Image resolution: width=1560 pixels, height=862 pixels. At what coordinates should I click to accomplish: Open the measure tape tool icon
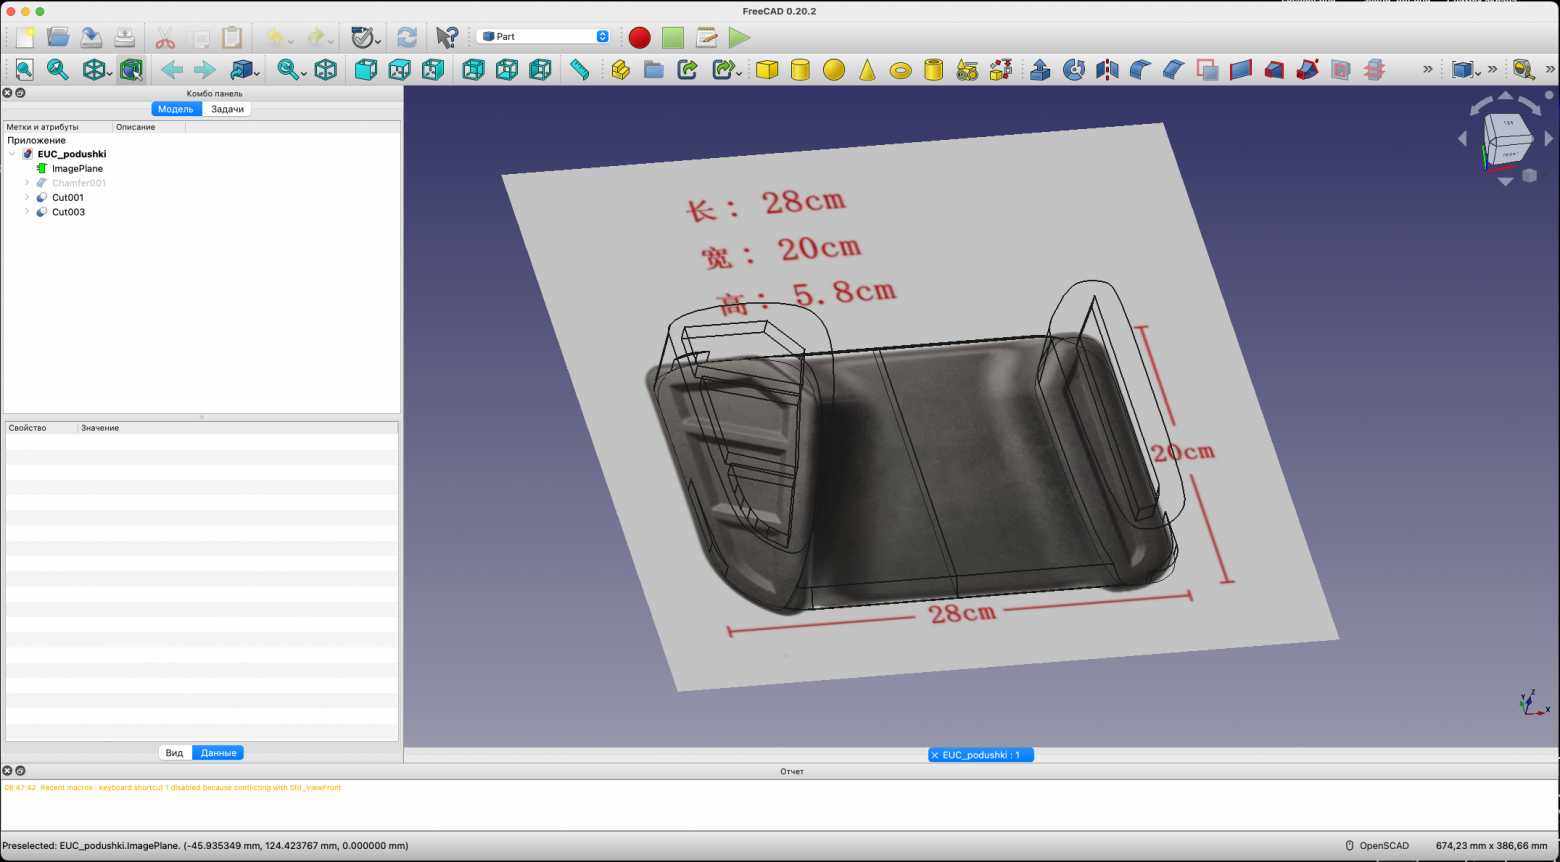[x=1523, y=69]
